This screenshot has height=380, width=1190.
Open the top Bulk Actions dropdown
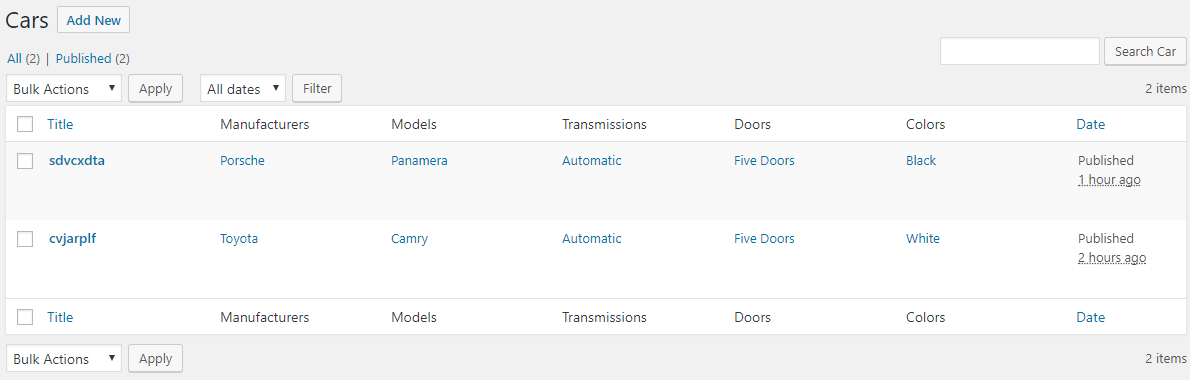click(x=64, y=89)
